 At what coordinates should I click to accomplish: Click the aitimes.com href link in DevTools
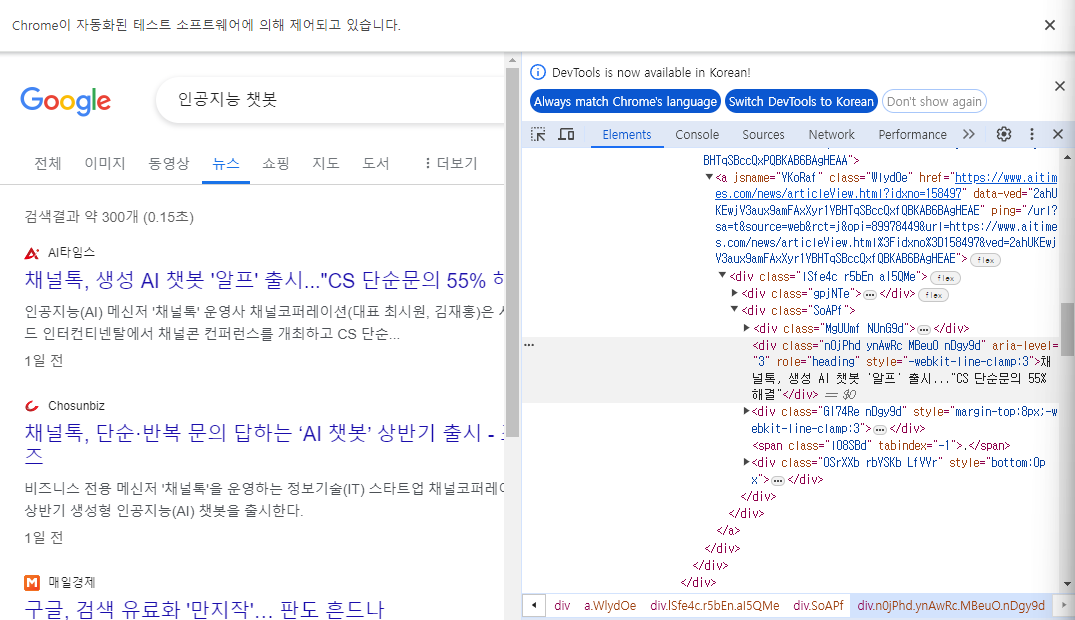click(x=886, y=186)
